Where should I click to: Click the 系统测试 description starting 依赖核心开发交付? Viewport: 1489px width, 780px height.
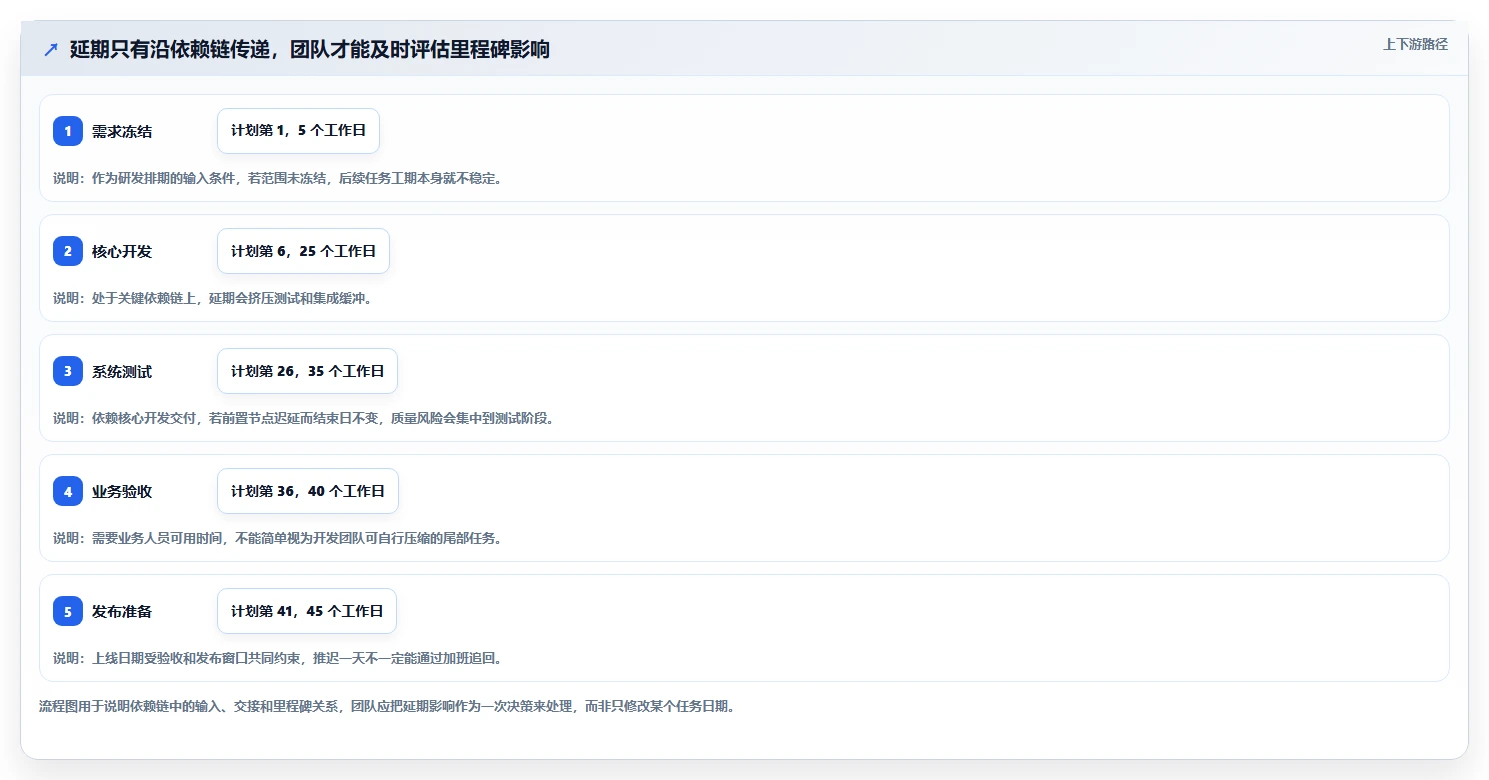[x=304, y=418]
